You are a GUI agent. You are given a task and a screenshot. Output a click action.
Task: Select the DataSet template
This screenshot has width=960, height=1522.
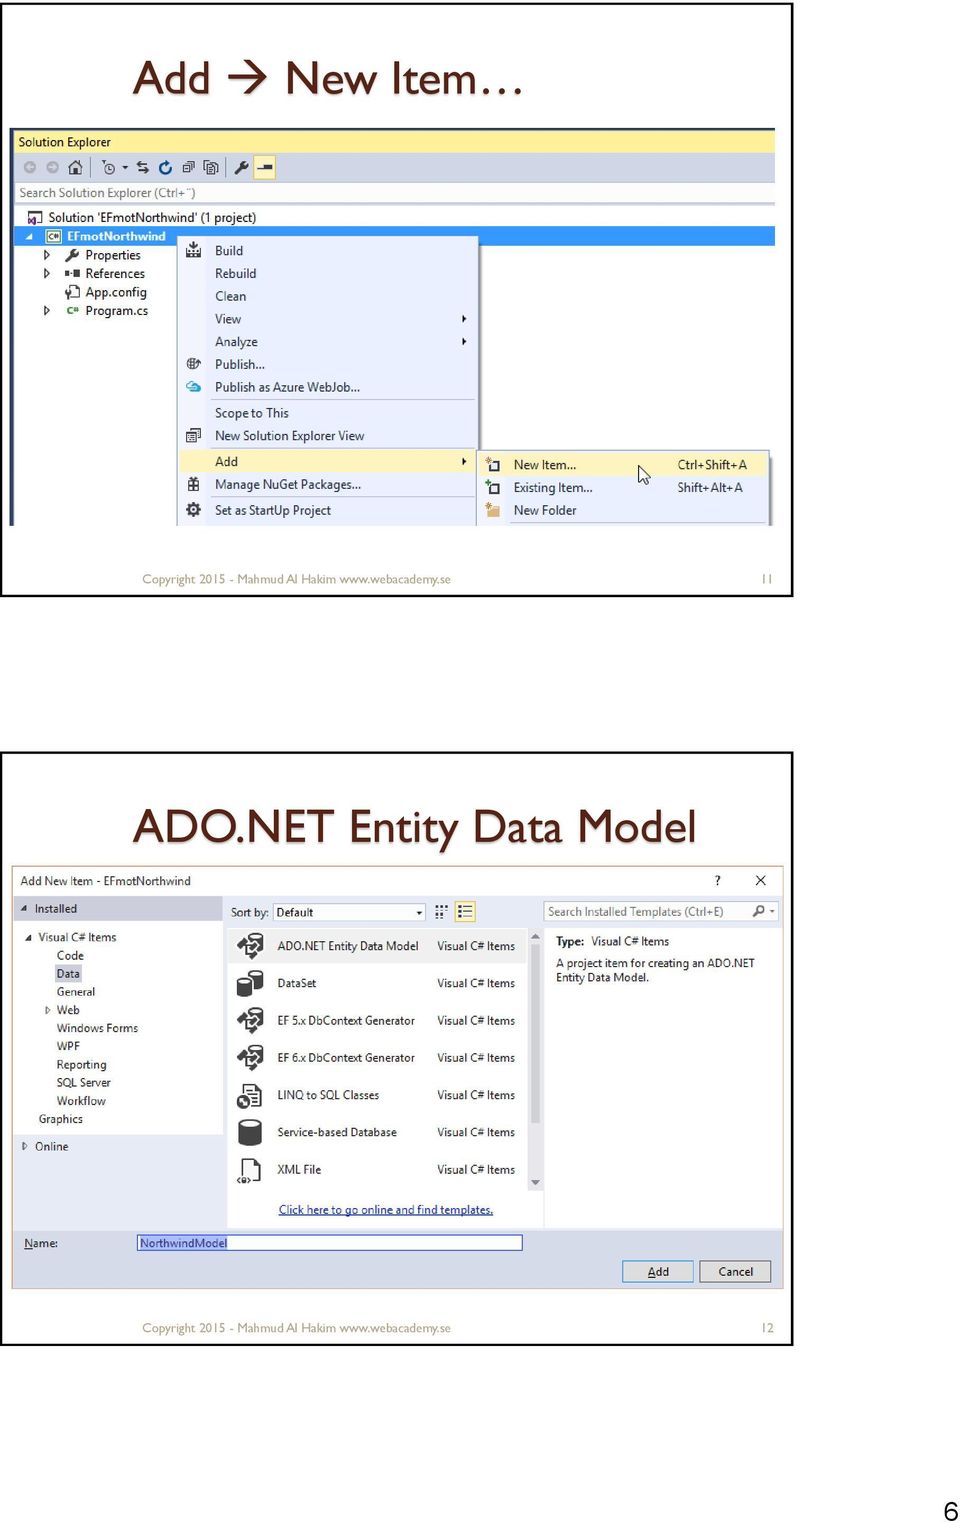[x=378, y=984]
